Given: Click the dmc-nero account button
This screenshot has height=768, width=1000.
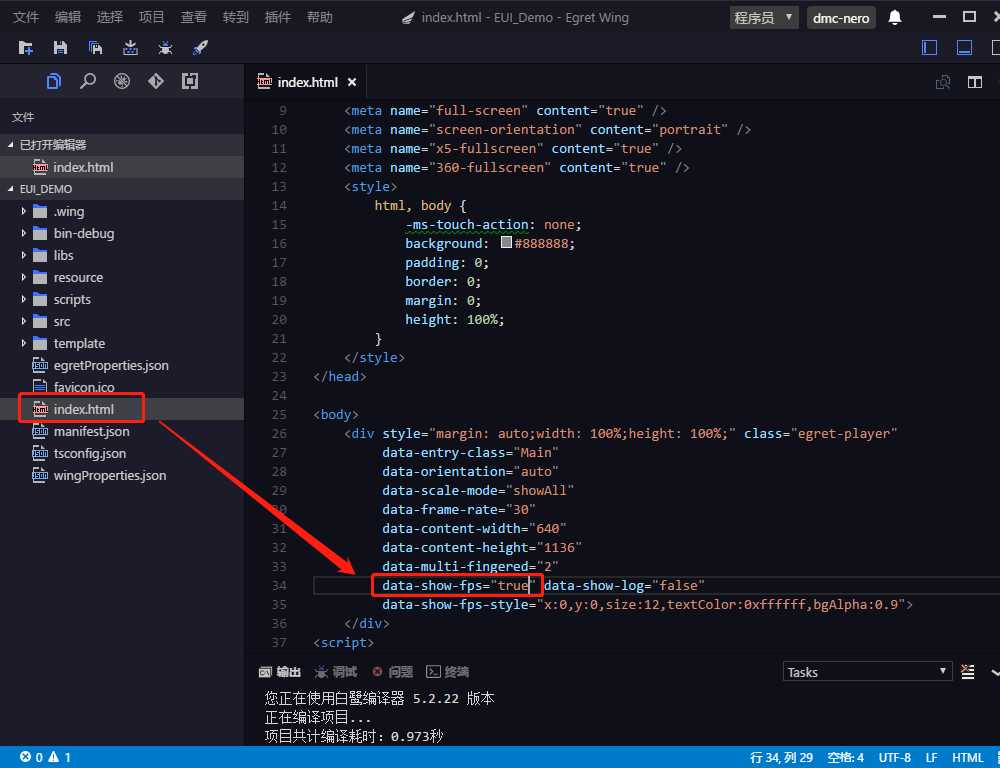Looking at the screenshot, I should 841,18.
